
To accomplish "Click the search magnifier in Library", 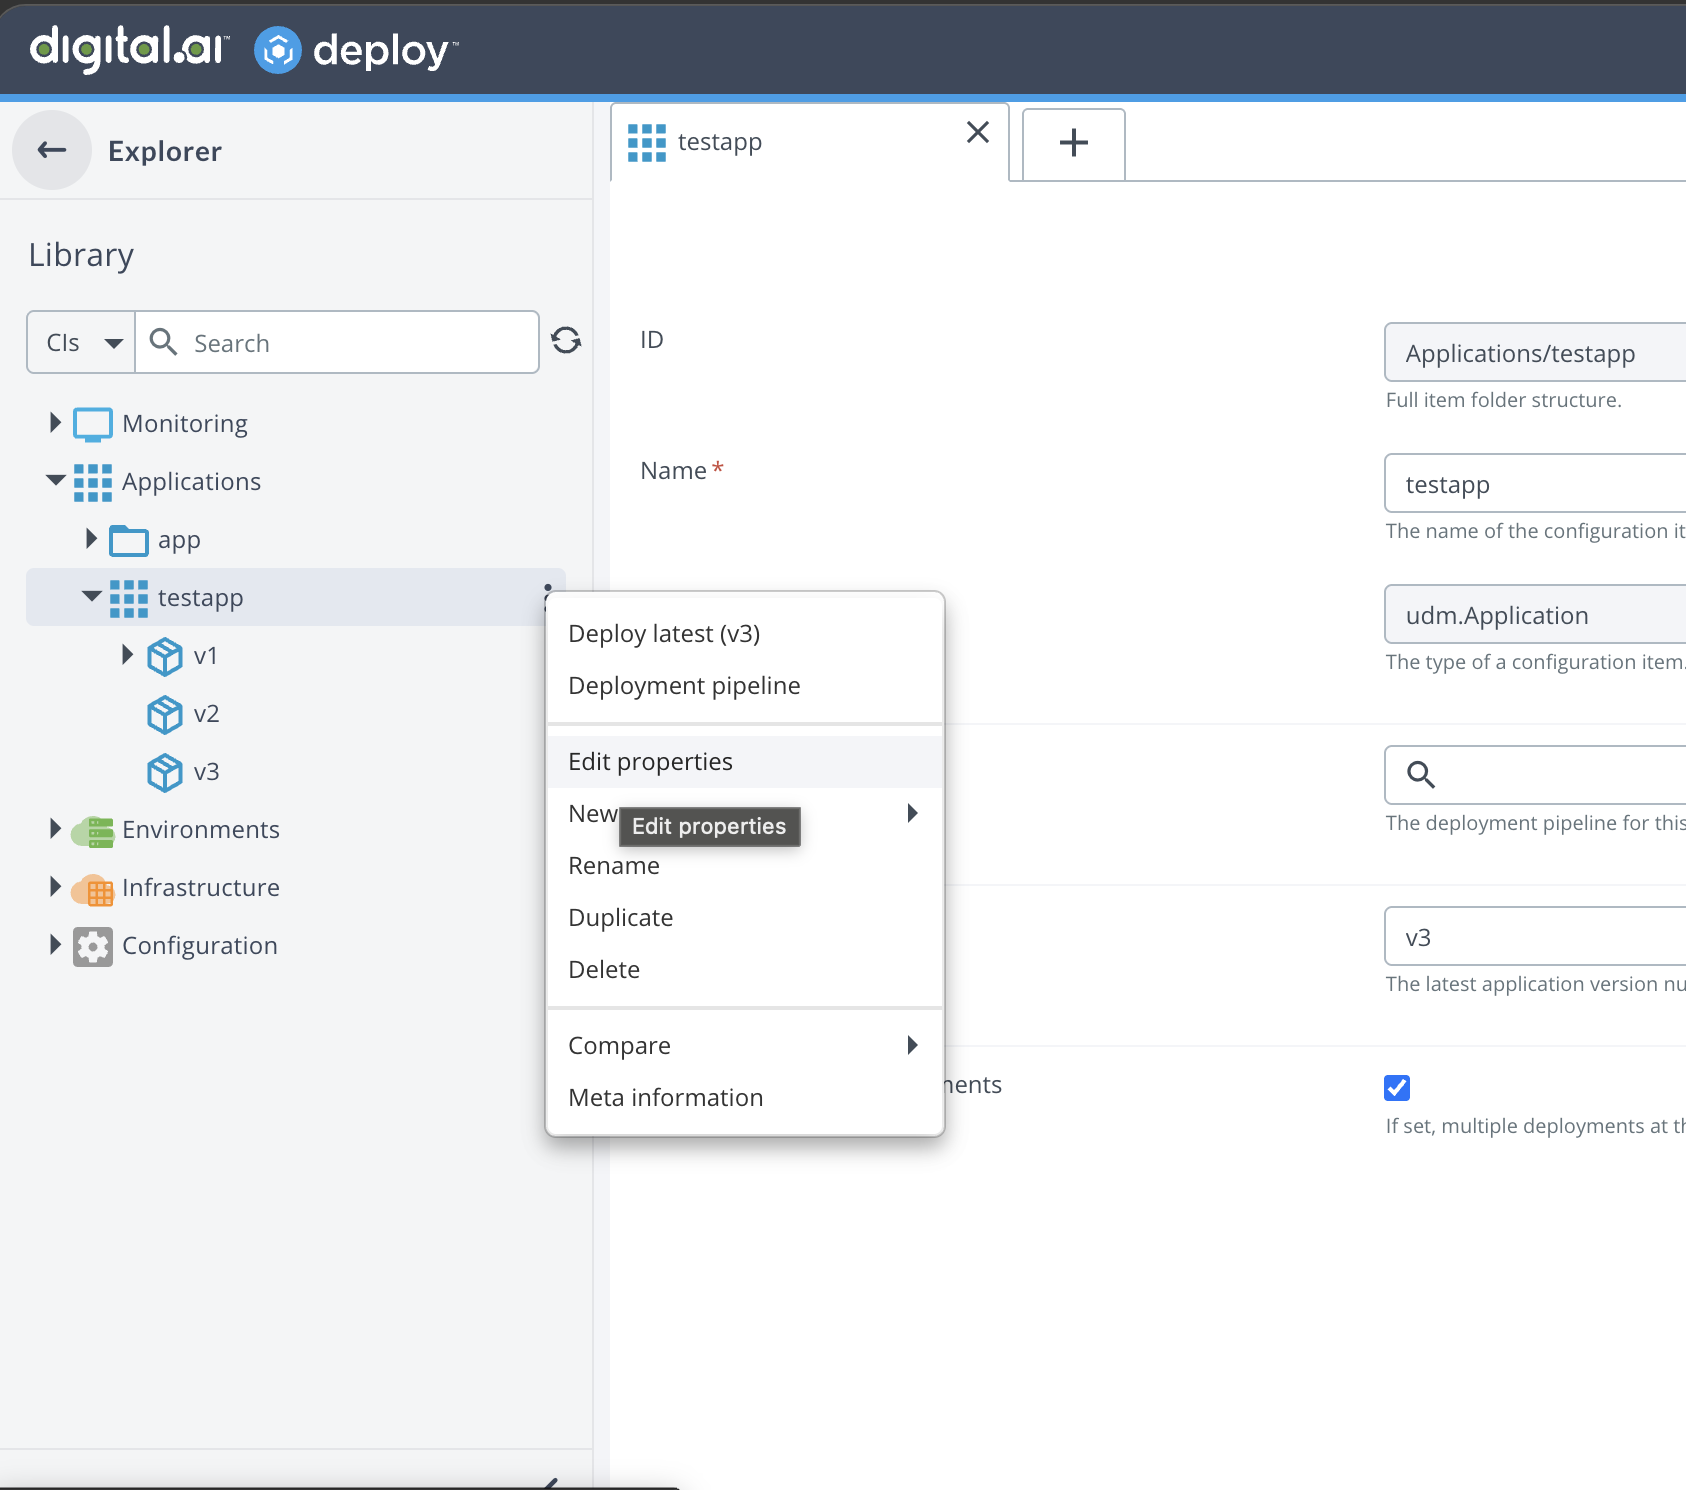I will pos(163,342).
